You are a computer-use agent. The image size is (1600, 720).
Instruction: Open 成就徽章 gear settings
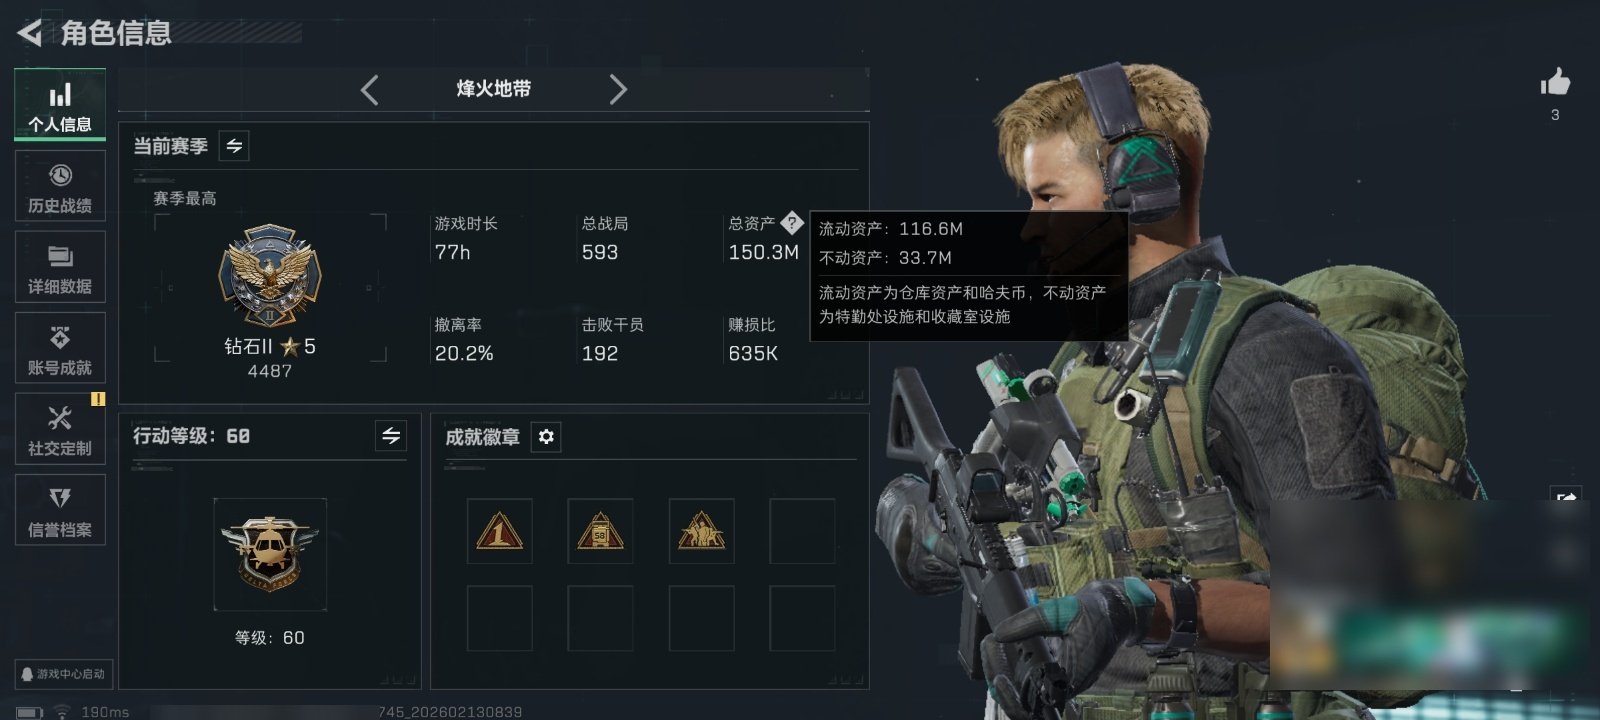point(546,437)
